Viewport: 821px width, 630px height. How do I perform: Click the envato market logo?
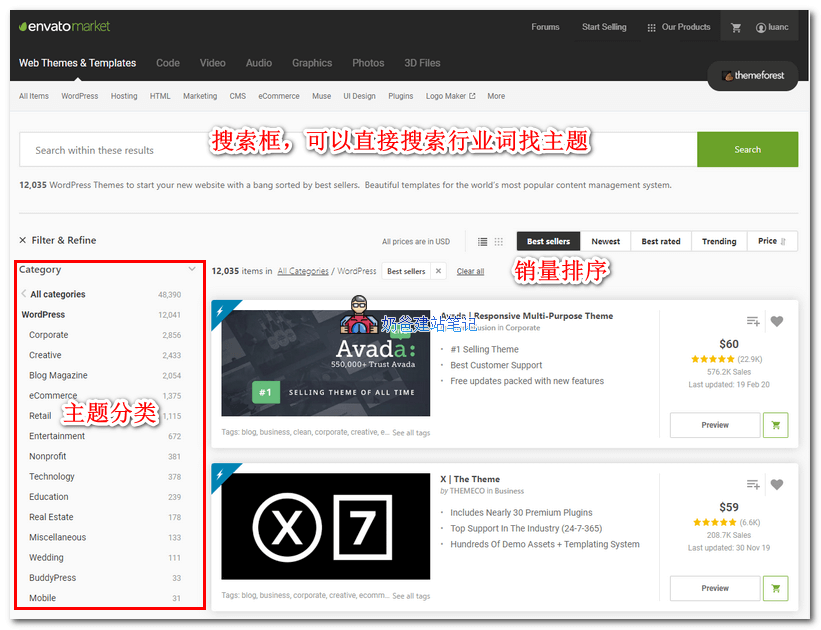[63, 26]
